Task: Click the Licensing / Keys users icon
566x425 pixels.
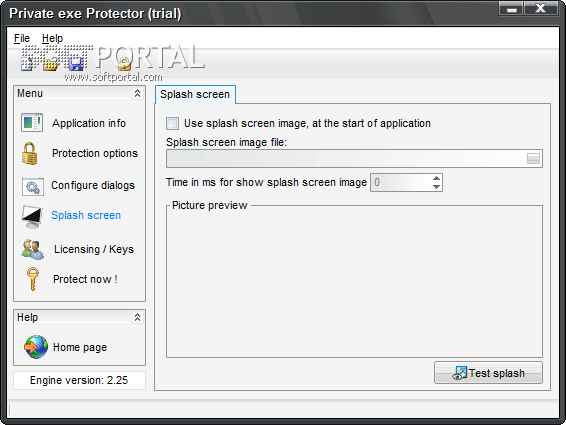Action: (x=32, y=249)
